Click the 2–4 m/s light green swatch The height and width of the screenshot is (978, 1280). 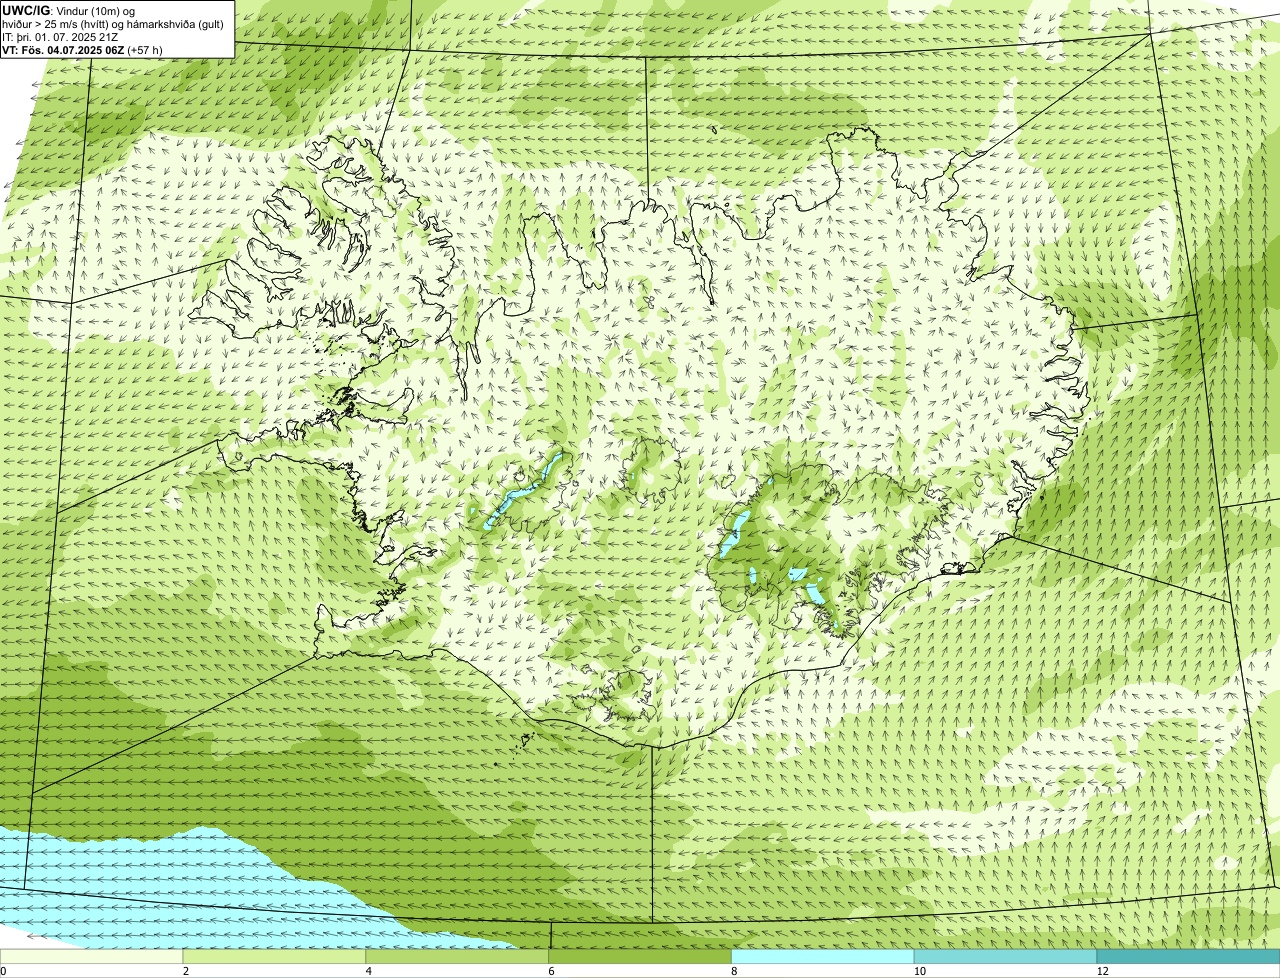point(275,957)
